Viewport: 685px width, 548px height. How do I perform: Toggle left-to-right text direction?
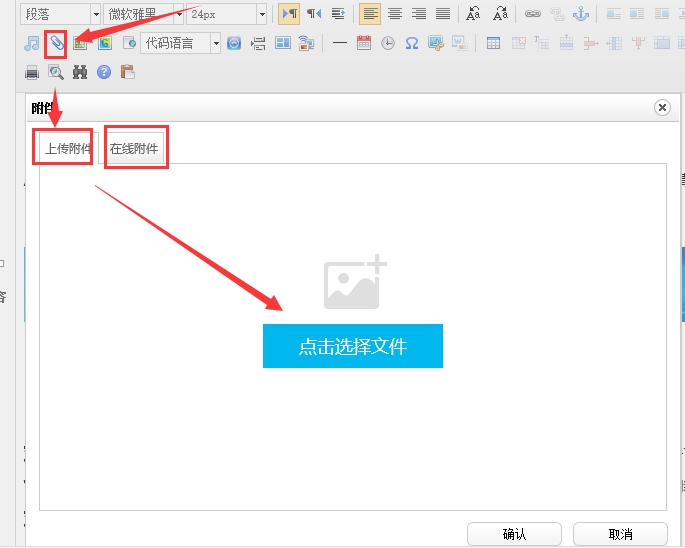click(x=289, y=14)
